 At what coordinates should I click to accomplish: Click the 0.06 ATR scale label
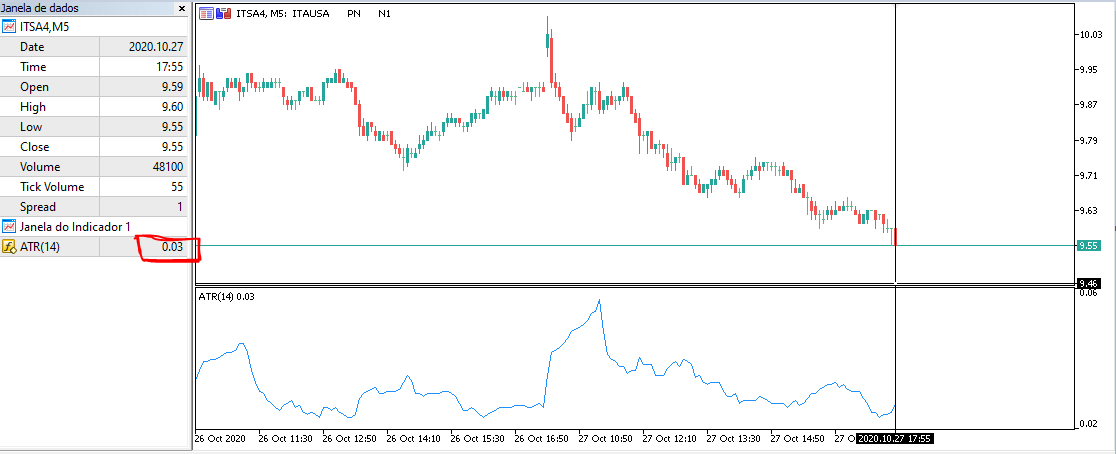1090,292
